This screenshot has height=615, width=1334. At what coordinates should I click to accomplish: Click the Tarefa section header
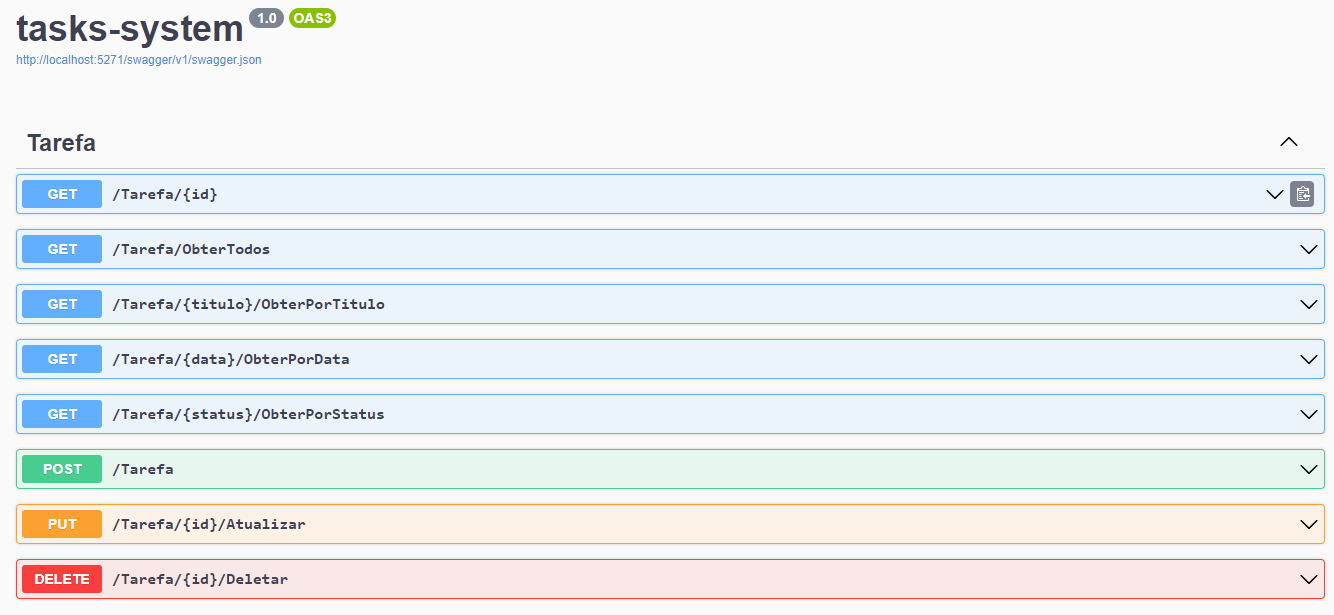click(62, 143)
